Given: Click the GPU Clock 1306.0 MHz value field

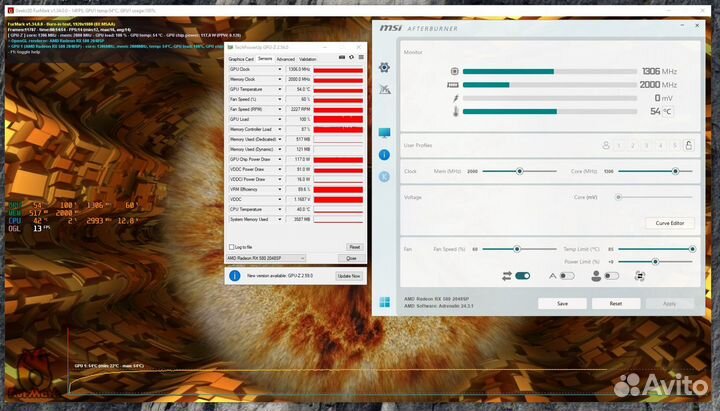Looking at the screenshot, I should [x=298, y=69].
